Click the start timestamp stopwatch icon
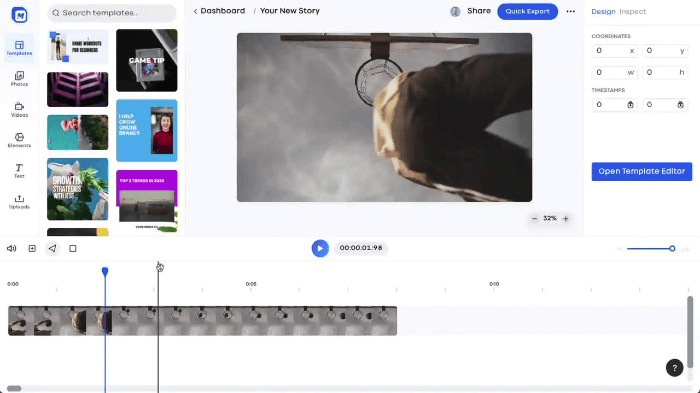 click(630, 105)
